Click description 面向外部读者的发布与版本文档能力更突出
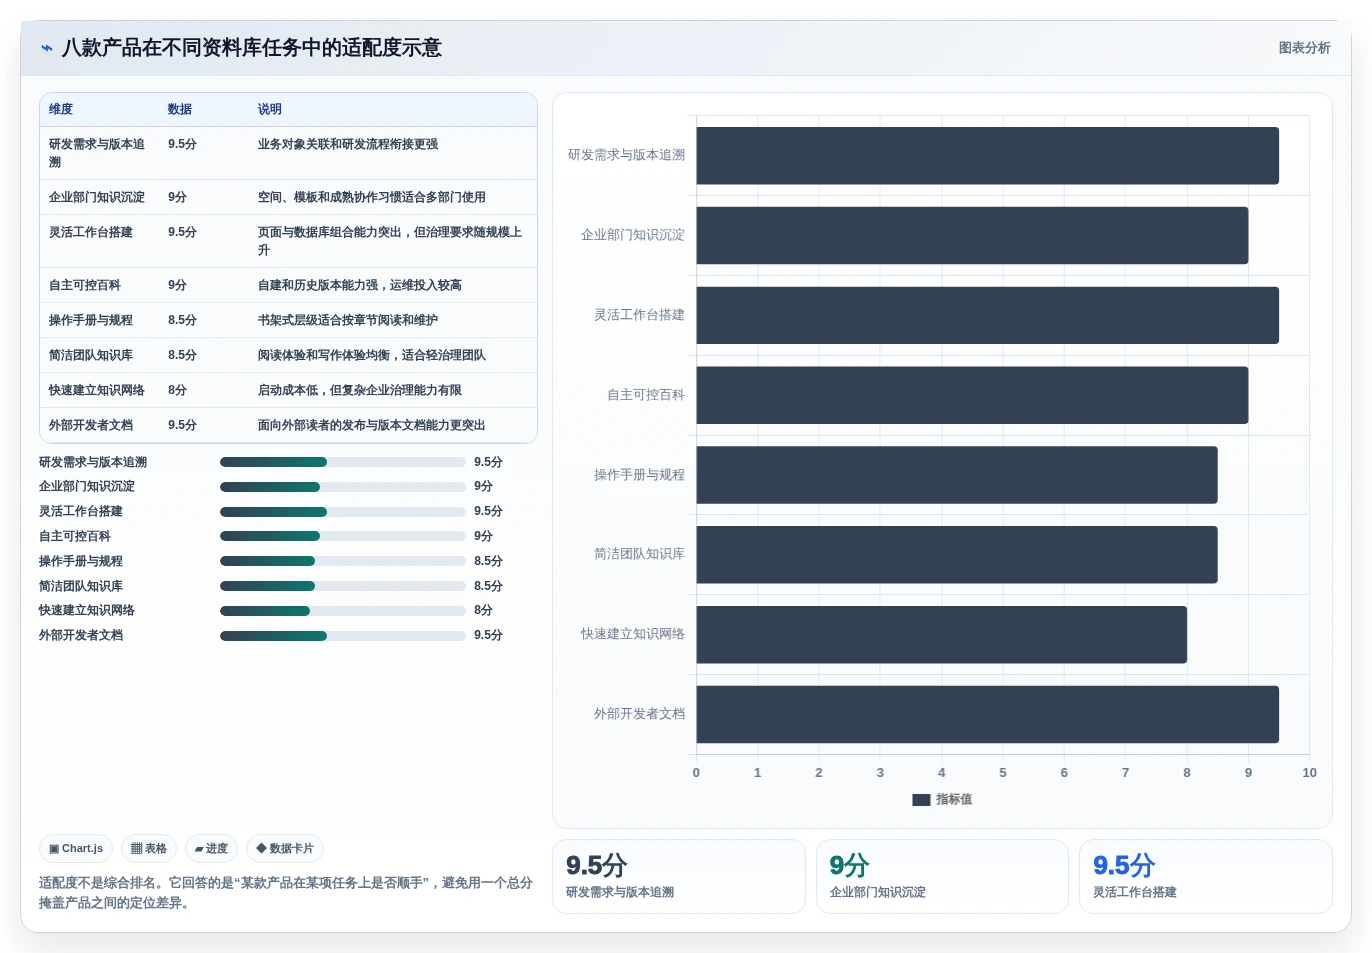 tap(372, 425)
